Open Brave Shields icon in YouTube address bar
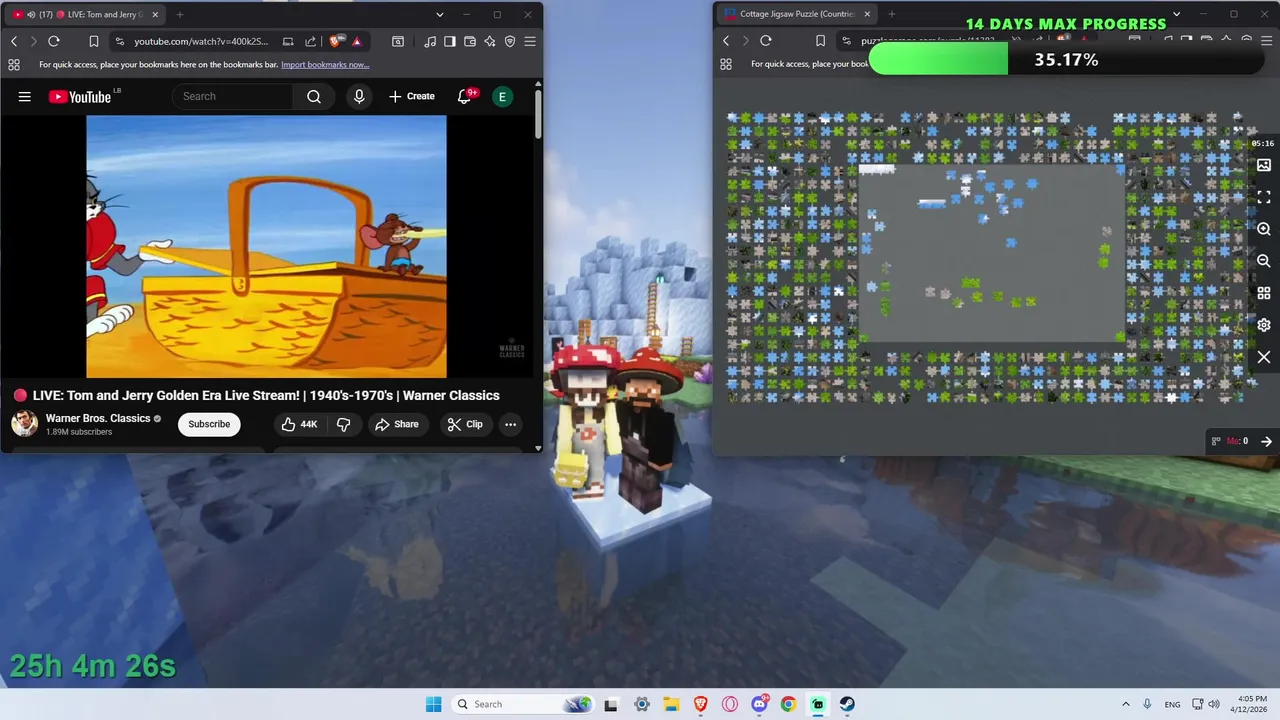 pyautogui.click(x=334, y=41)
